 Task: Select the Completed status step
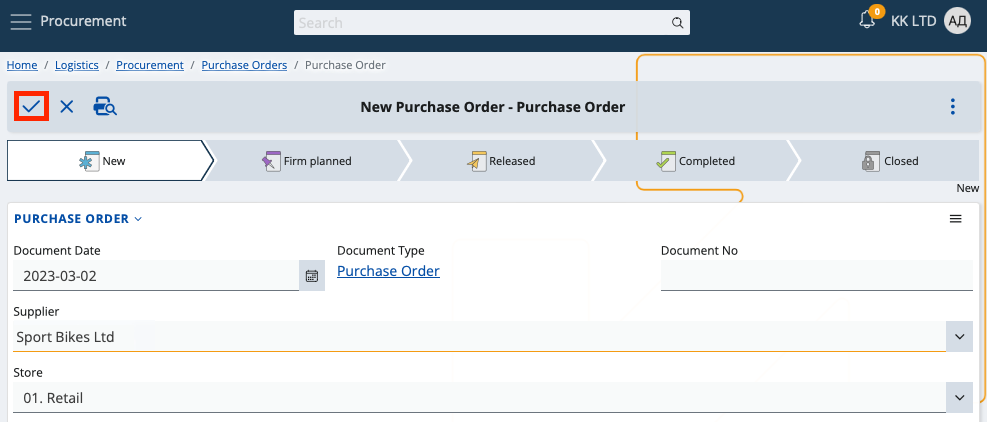[695, 161]
